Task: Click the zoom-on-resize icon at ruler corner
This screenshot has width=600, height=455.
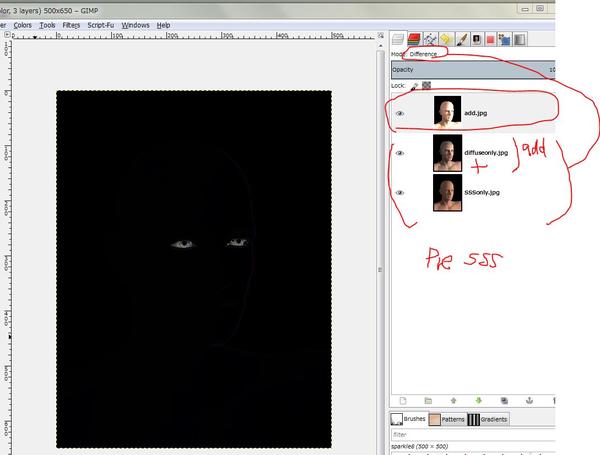Action: point(381,35)
